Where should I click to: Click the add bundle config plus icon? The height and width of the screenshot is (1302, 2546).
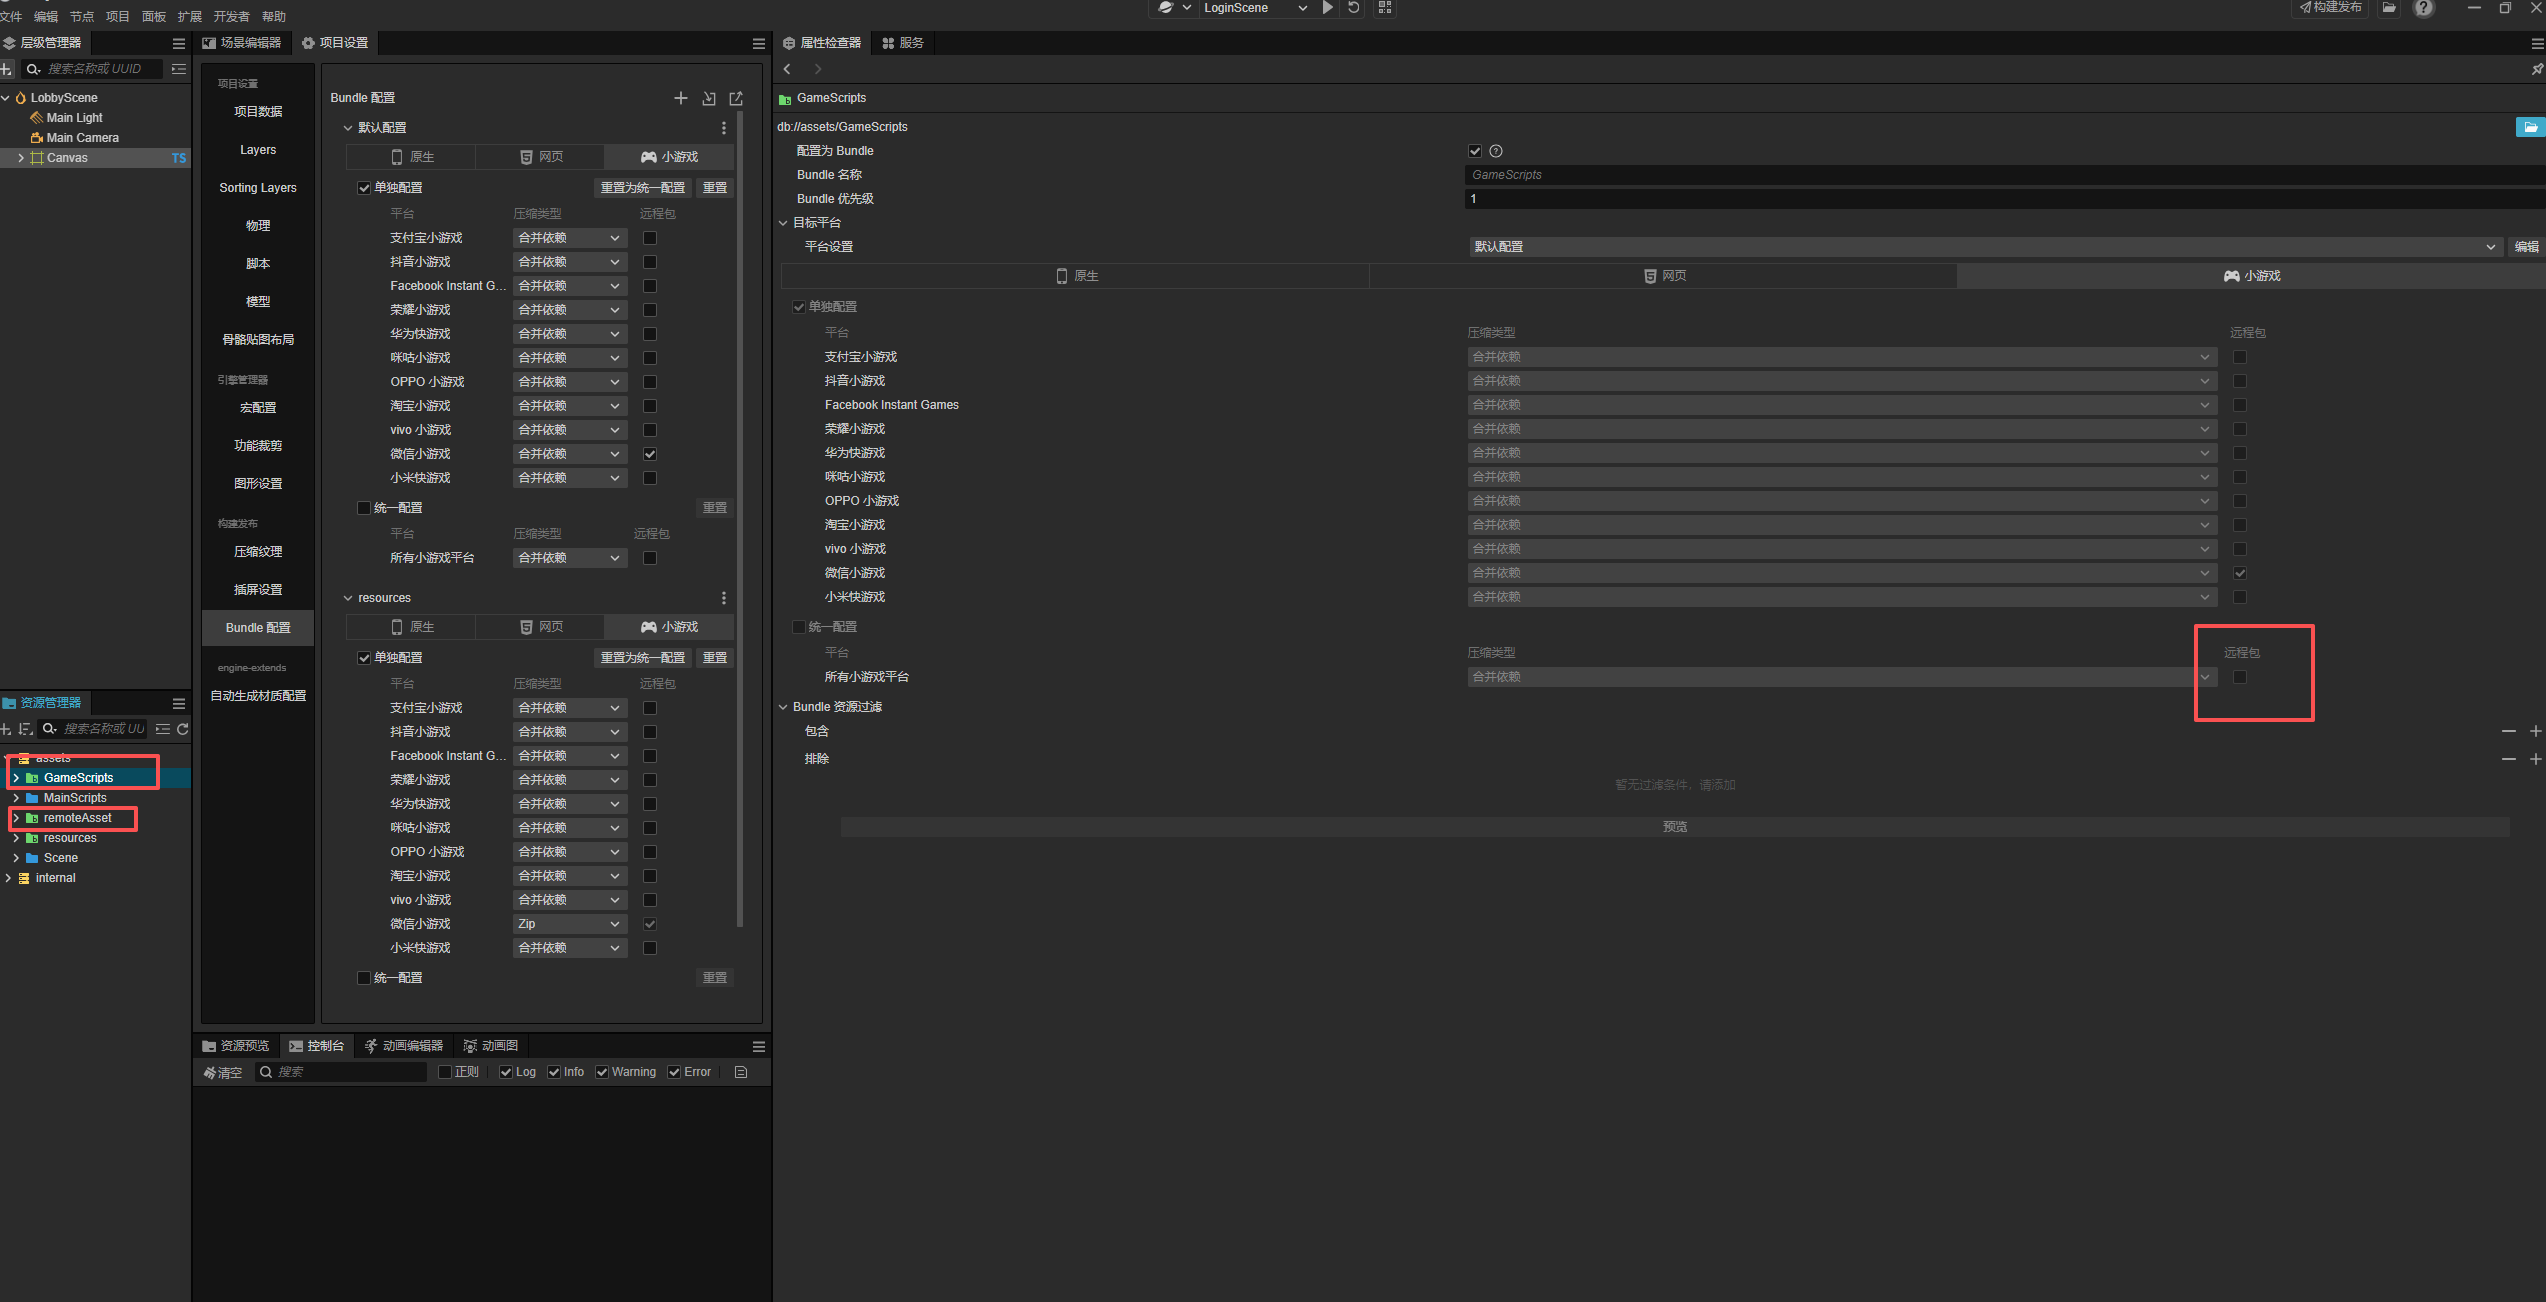point(681,98)
